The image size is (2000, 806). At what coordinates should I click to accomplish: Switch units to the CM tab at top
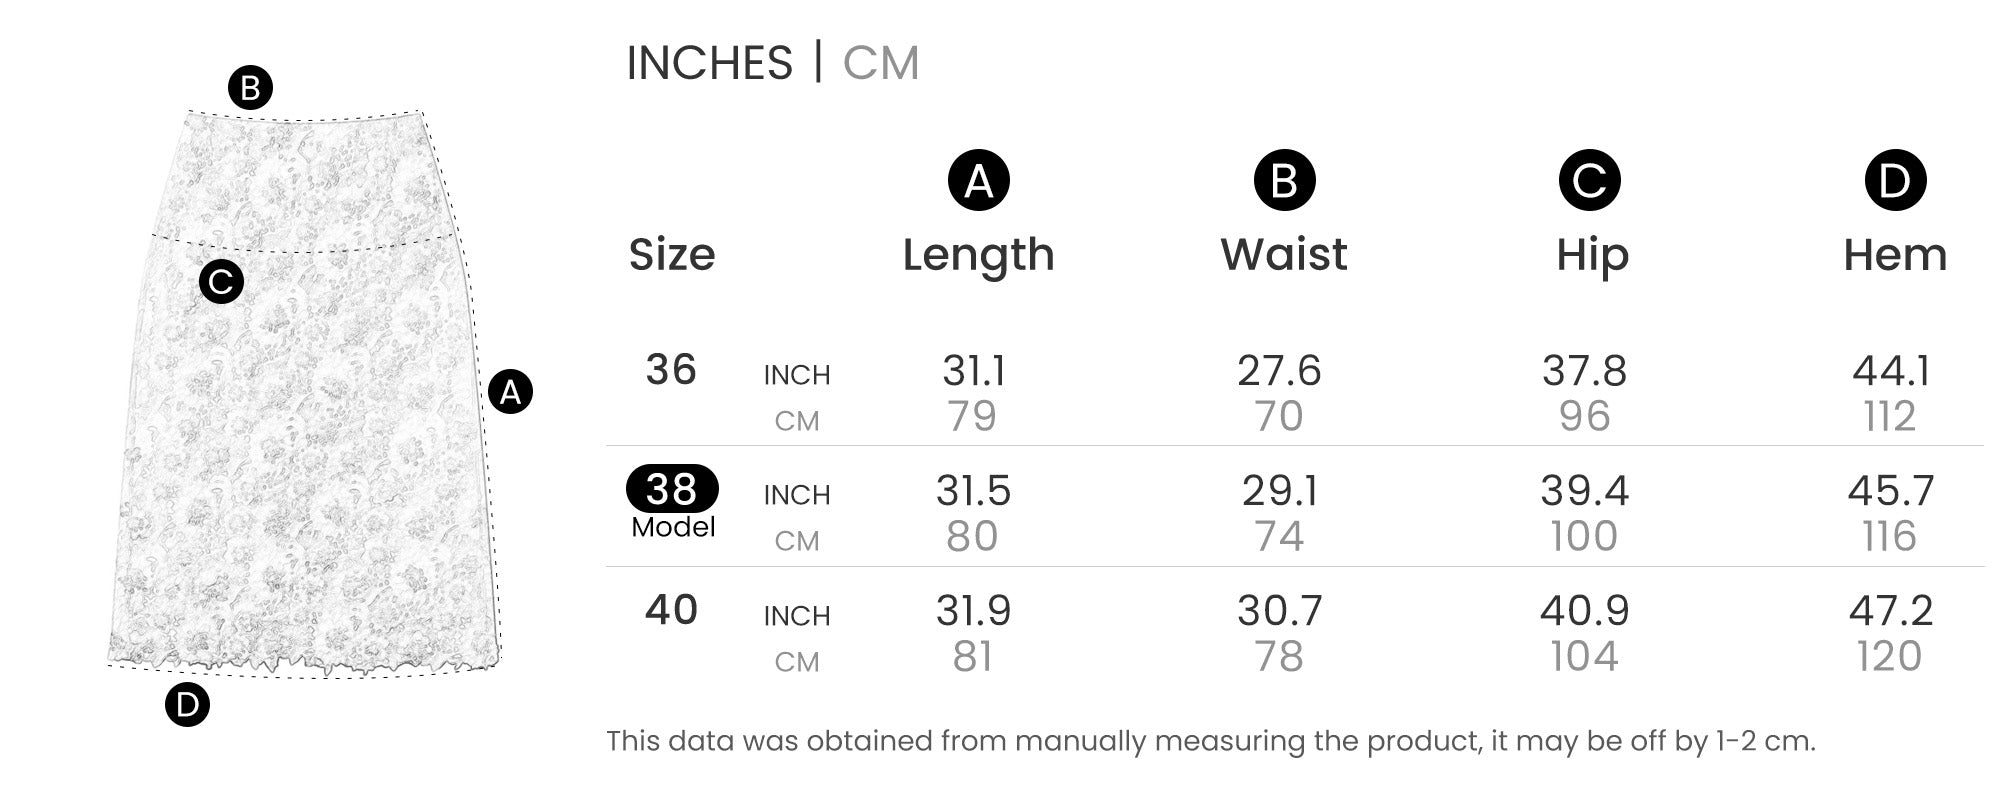click(880, 63)
